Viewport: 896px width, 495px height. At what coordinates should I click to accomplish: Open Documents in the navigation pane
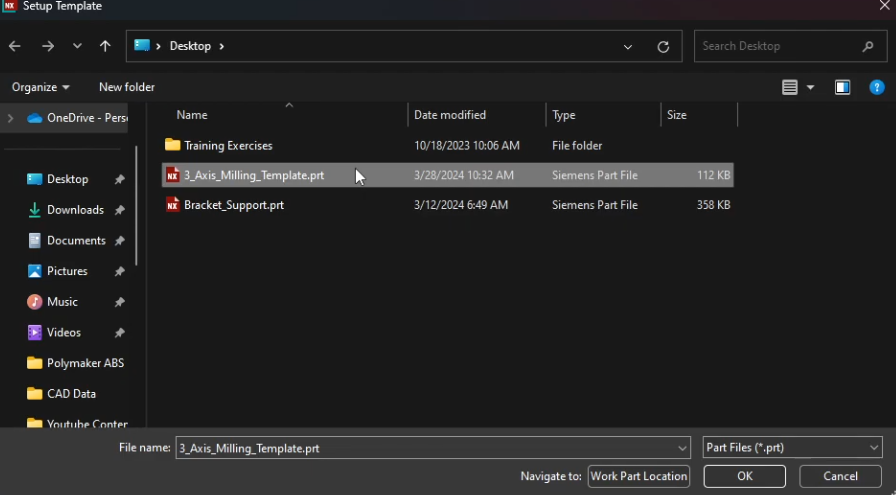click(x=76, y=241)
